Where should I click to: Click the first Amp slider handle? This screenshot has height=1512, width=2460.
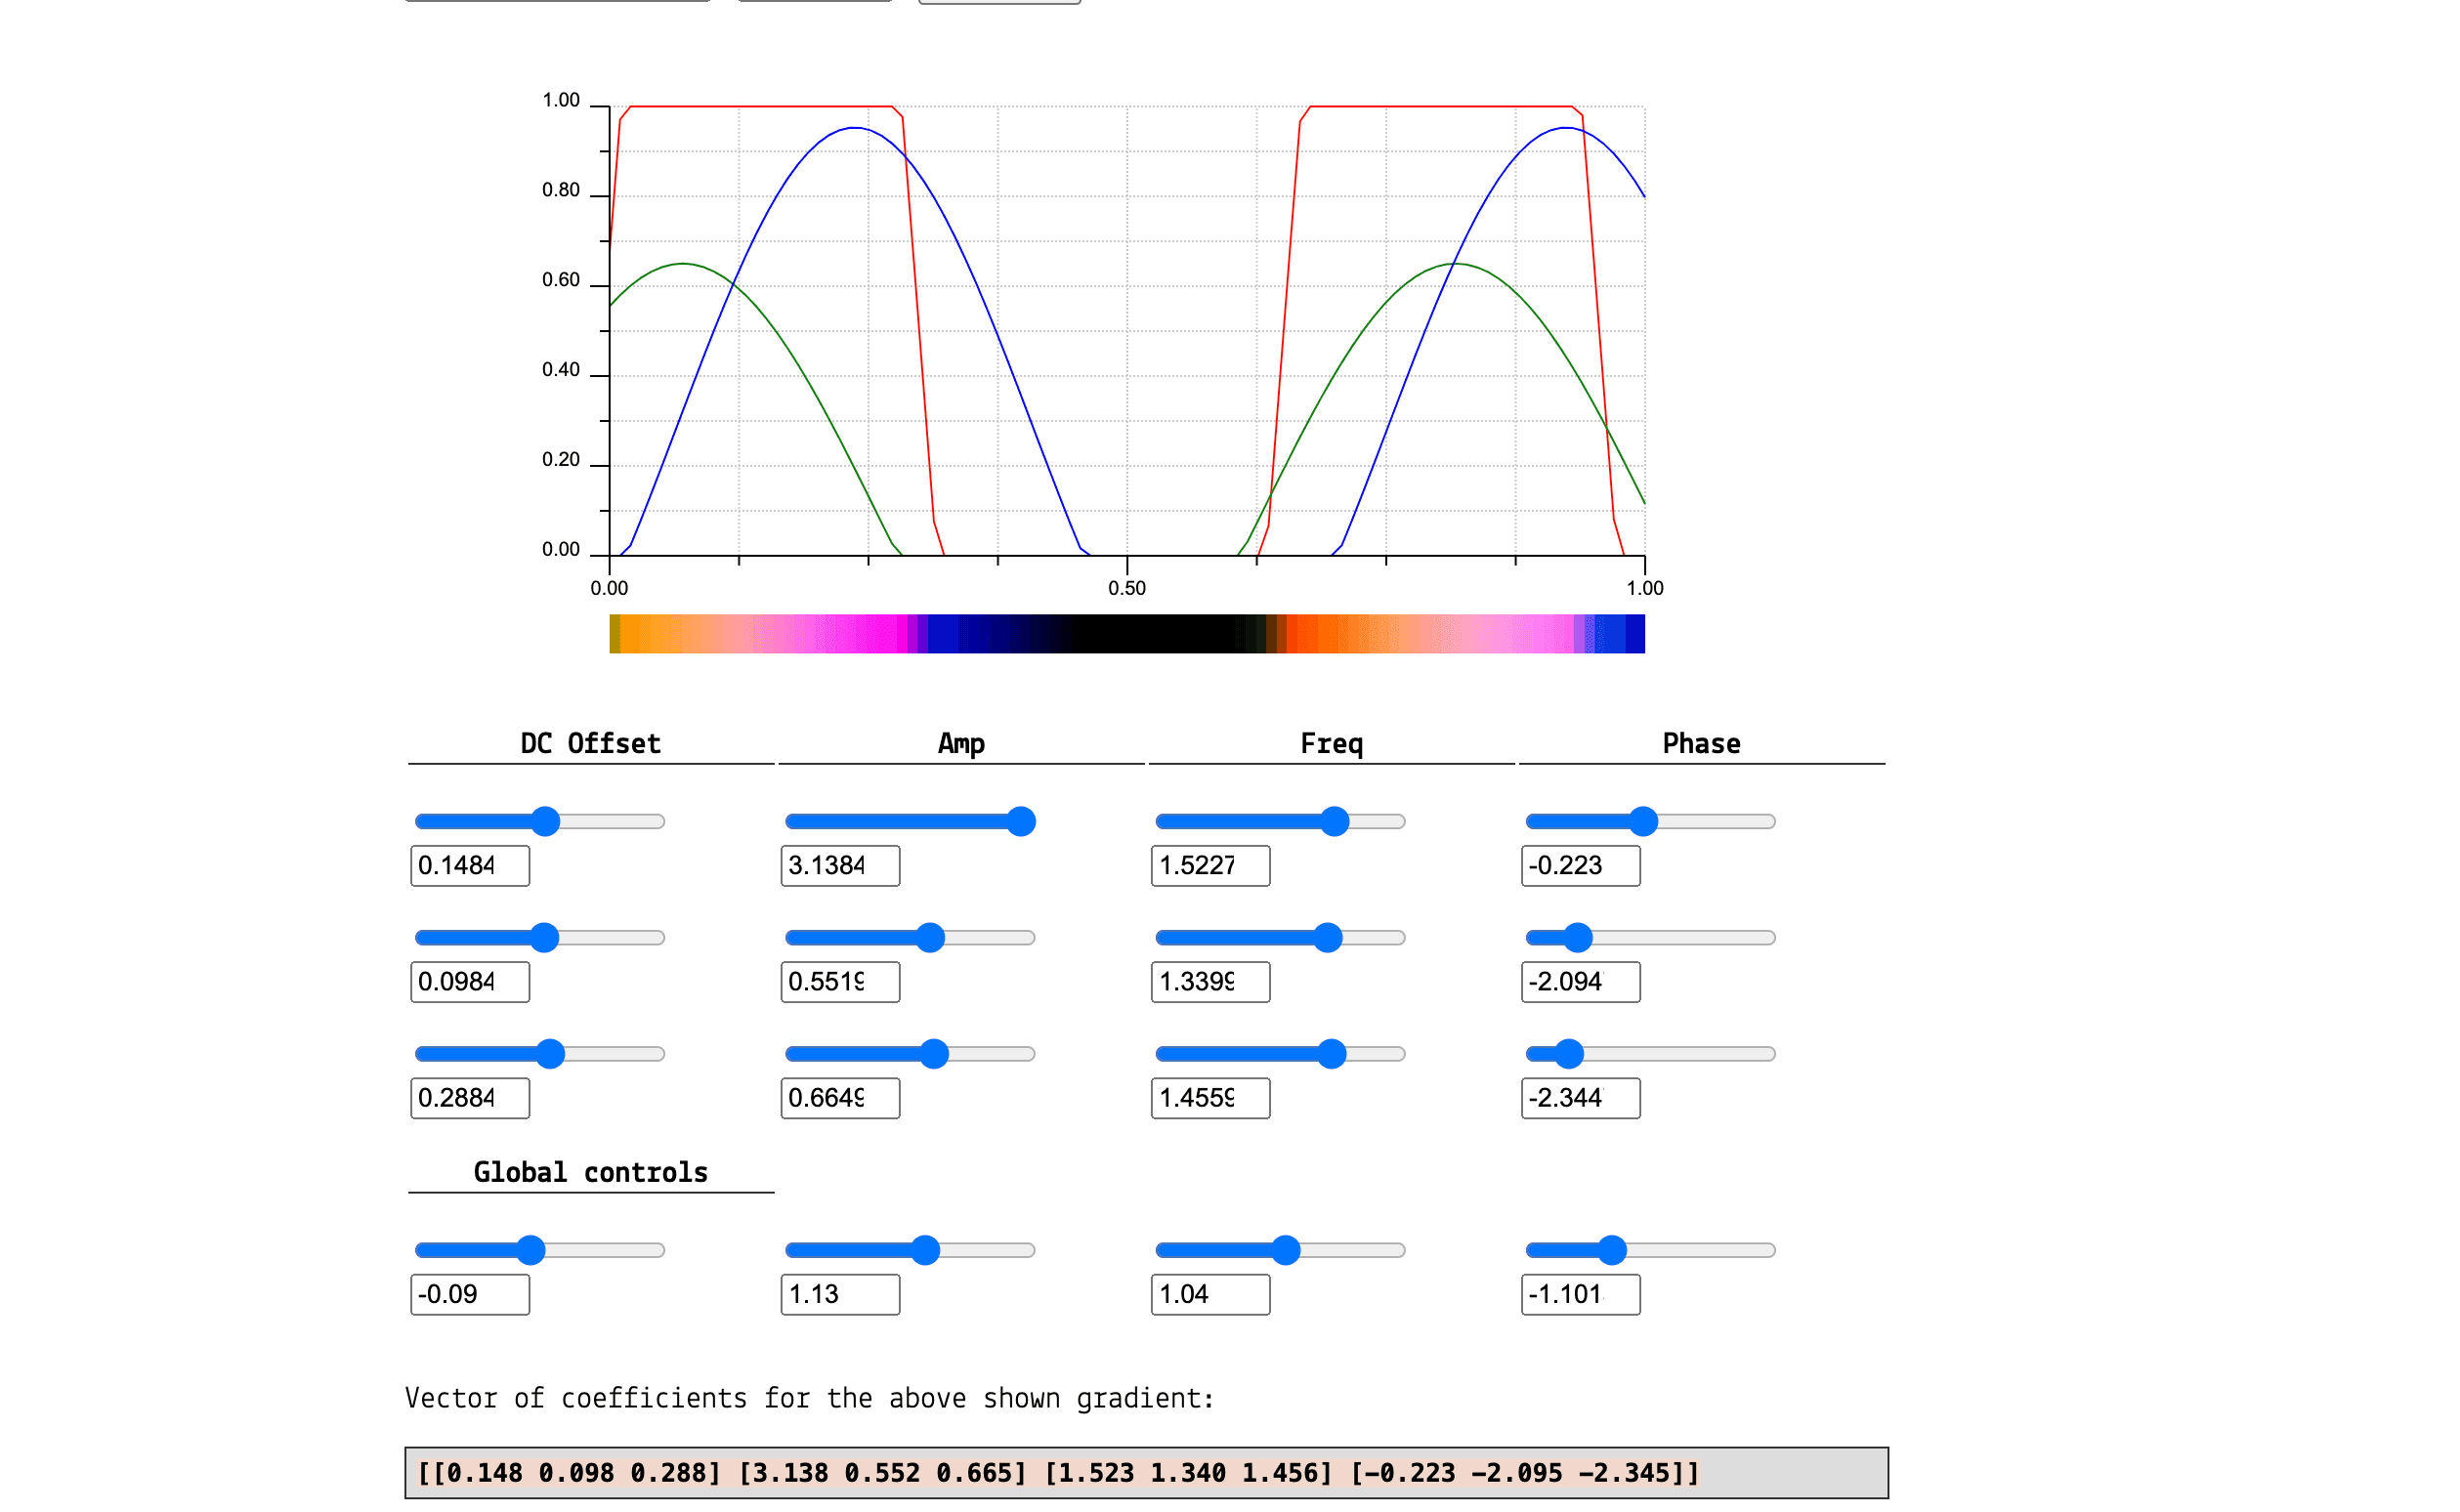(1021, 822)
